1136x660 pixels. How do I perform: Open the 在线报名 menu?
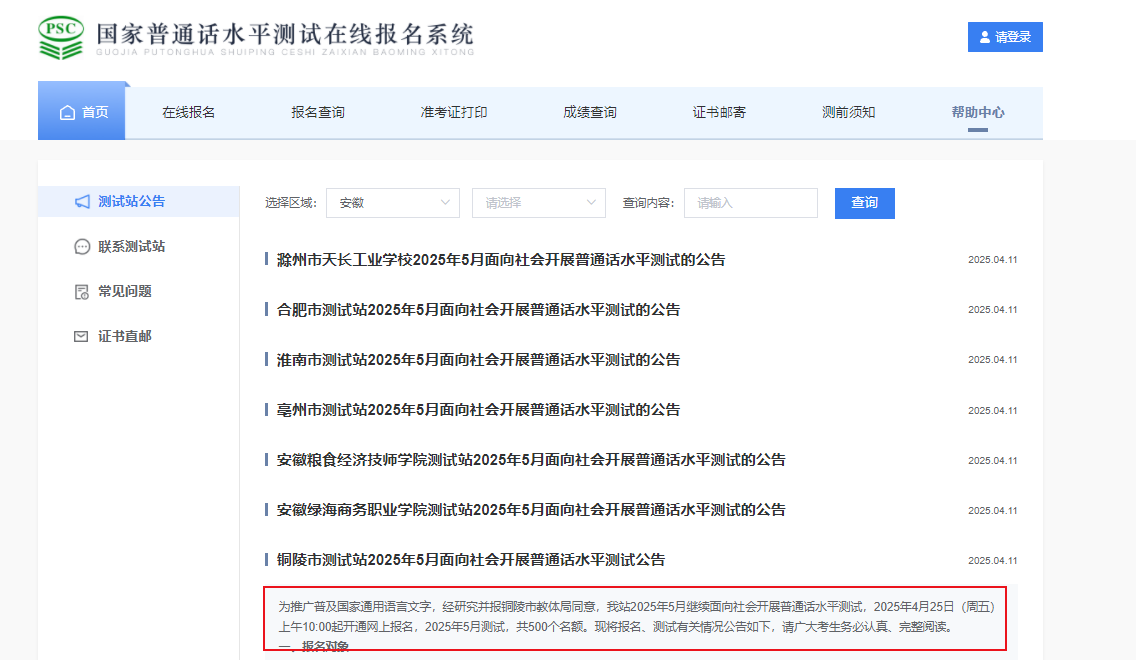[188, 112]
